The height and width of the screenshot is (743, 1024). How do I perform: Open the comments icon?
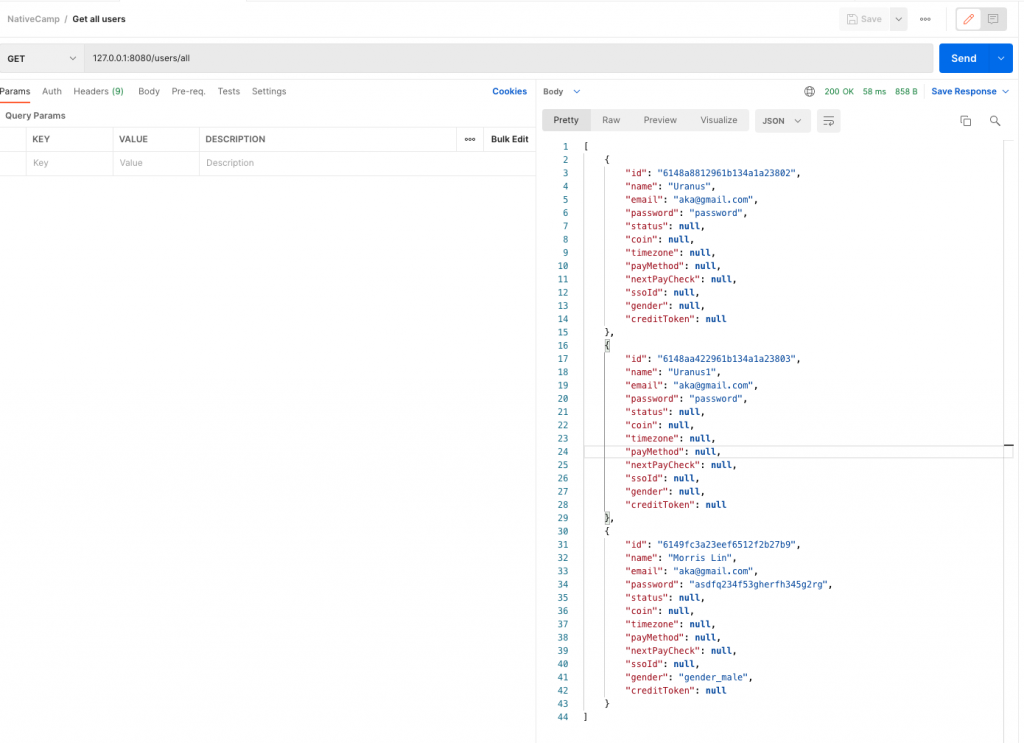[993, 20]
